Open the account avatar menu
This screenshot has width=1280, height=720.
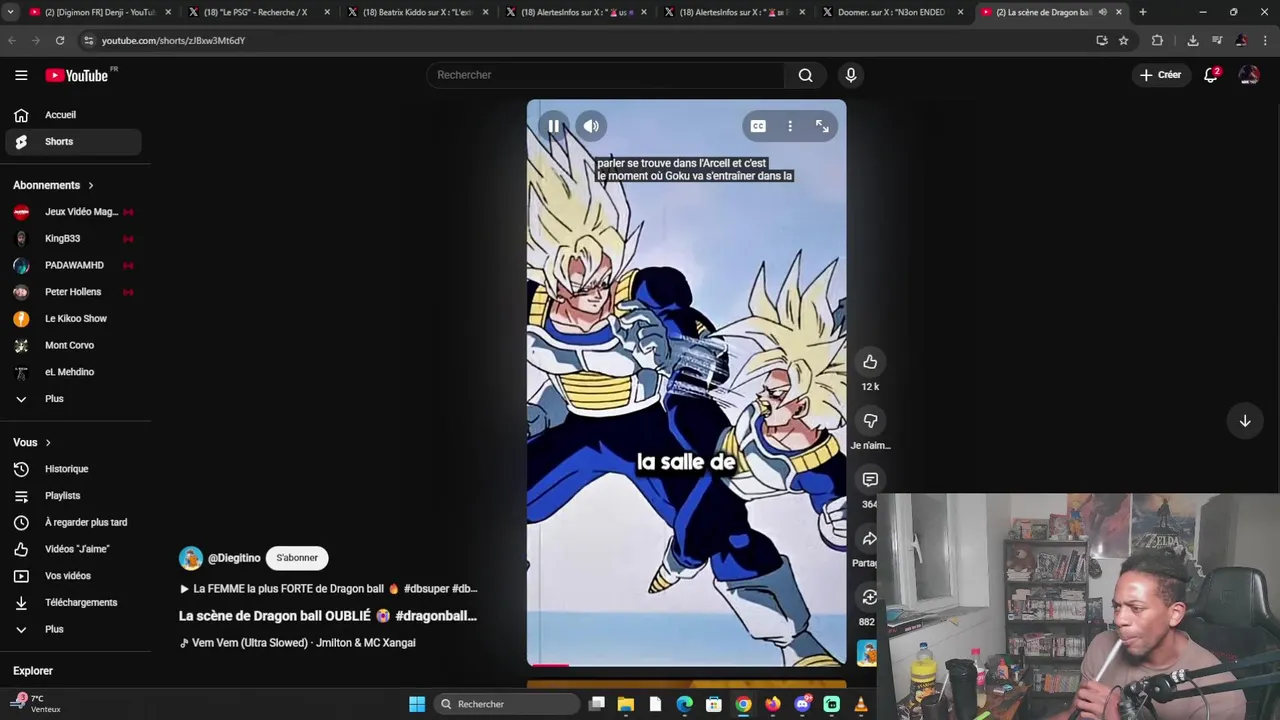[x=1249, y=75]
